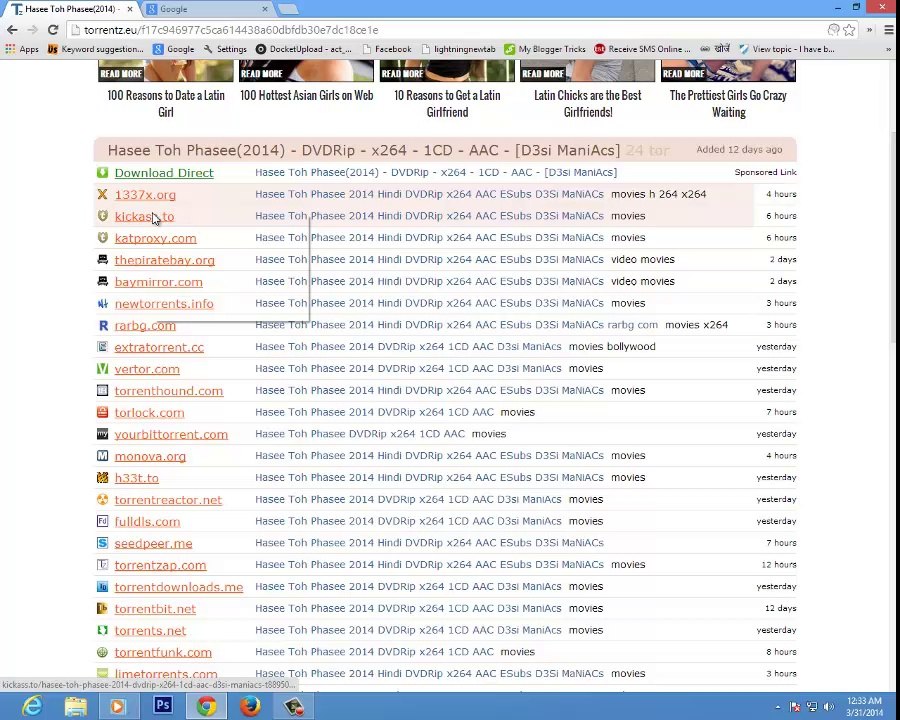Show the bookmarks bar overflow chevron

[889, 49]
